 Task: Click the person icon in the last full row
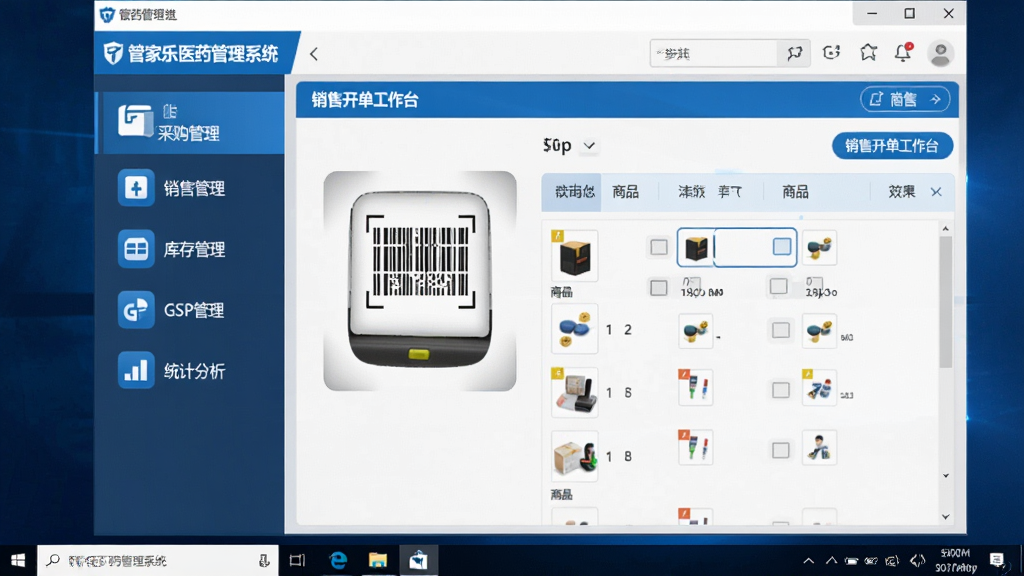[819, 448]
